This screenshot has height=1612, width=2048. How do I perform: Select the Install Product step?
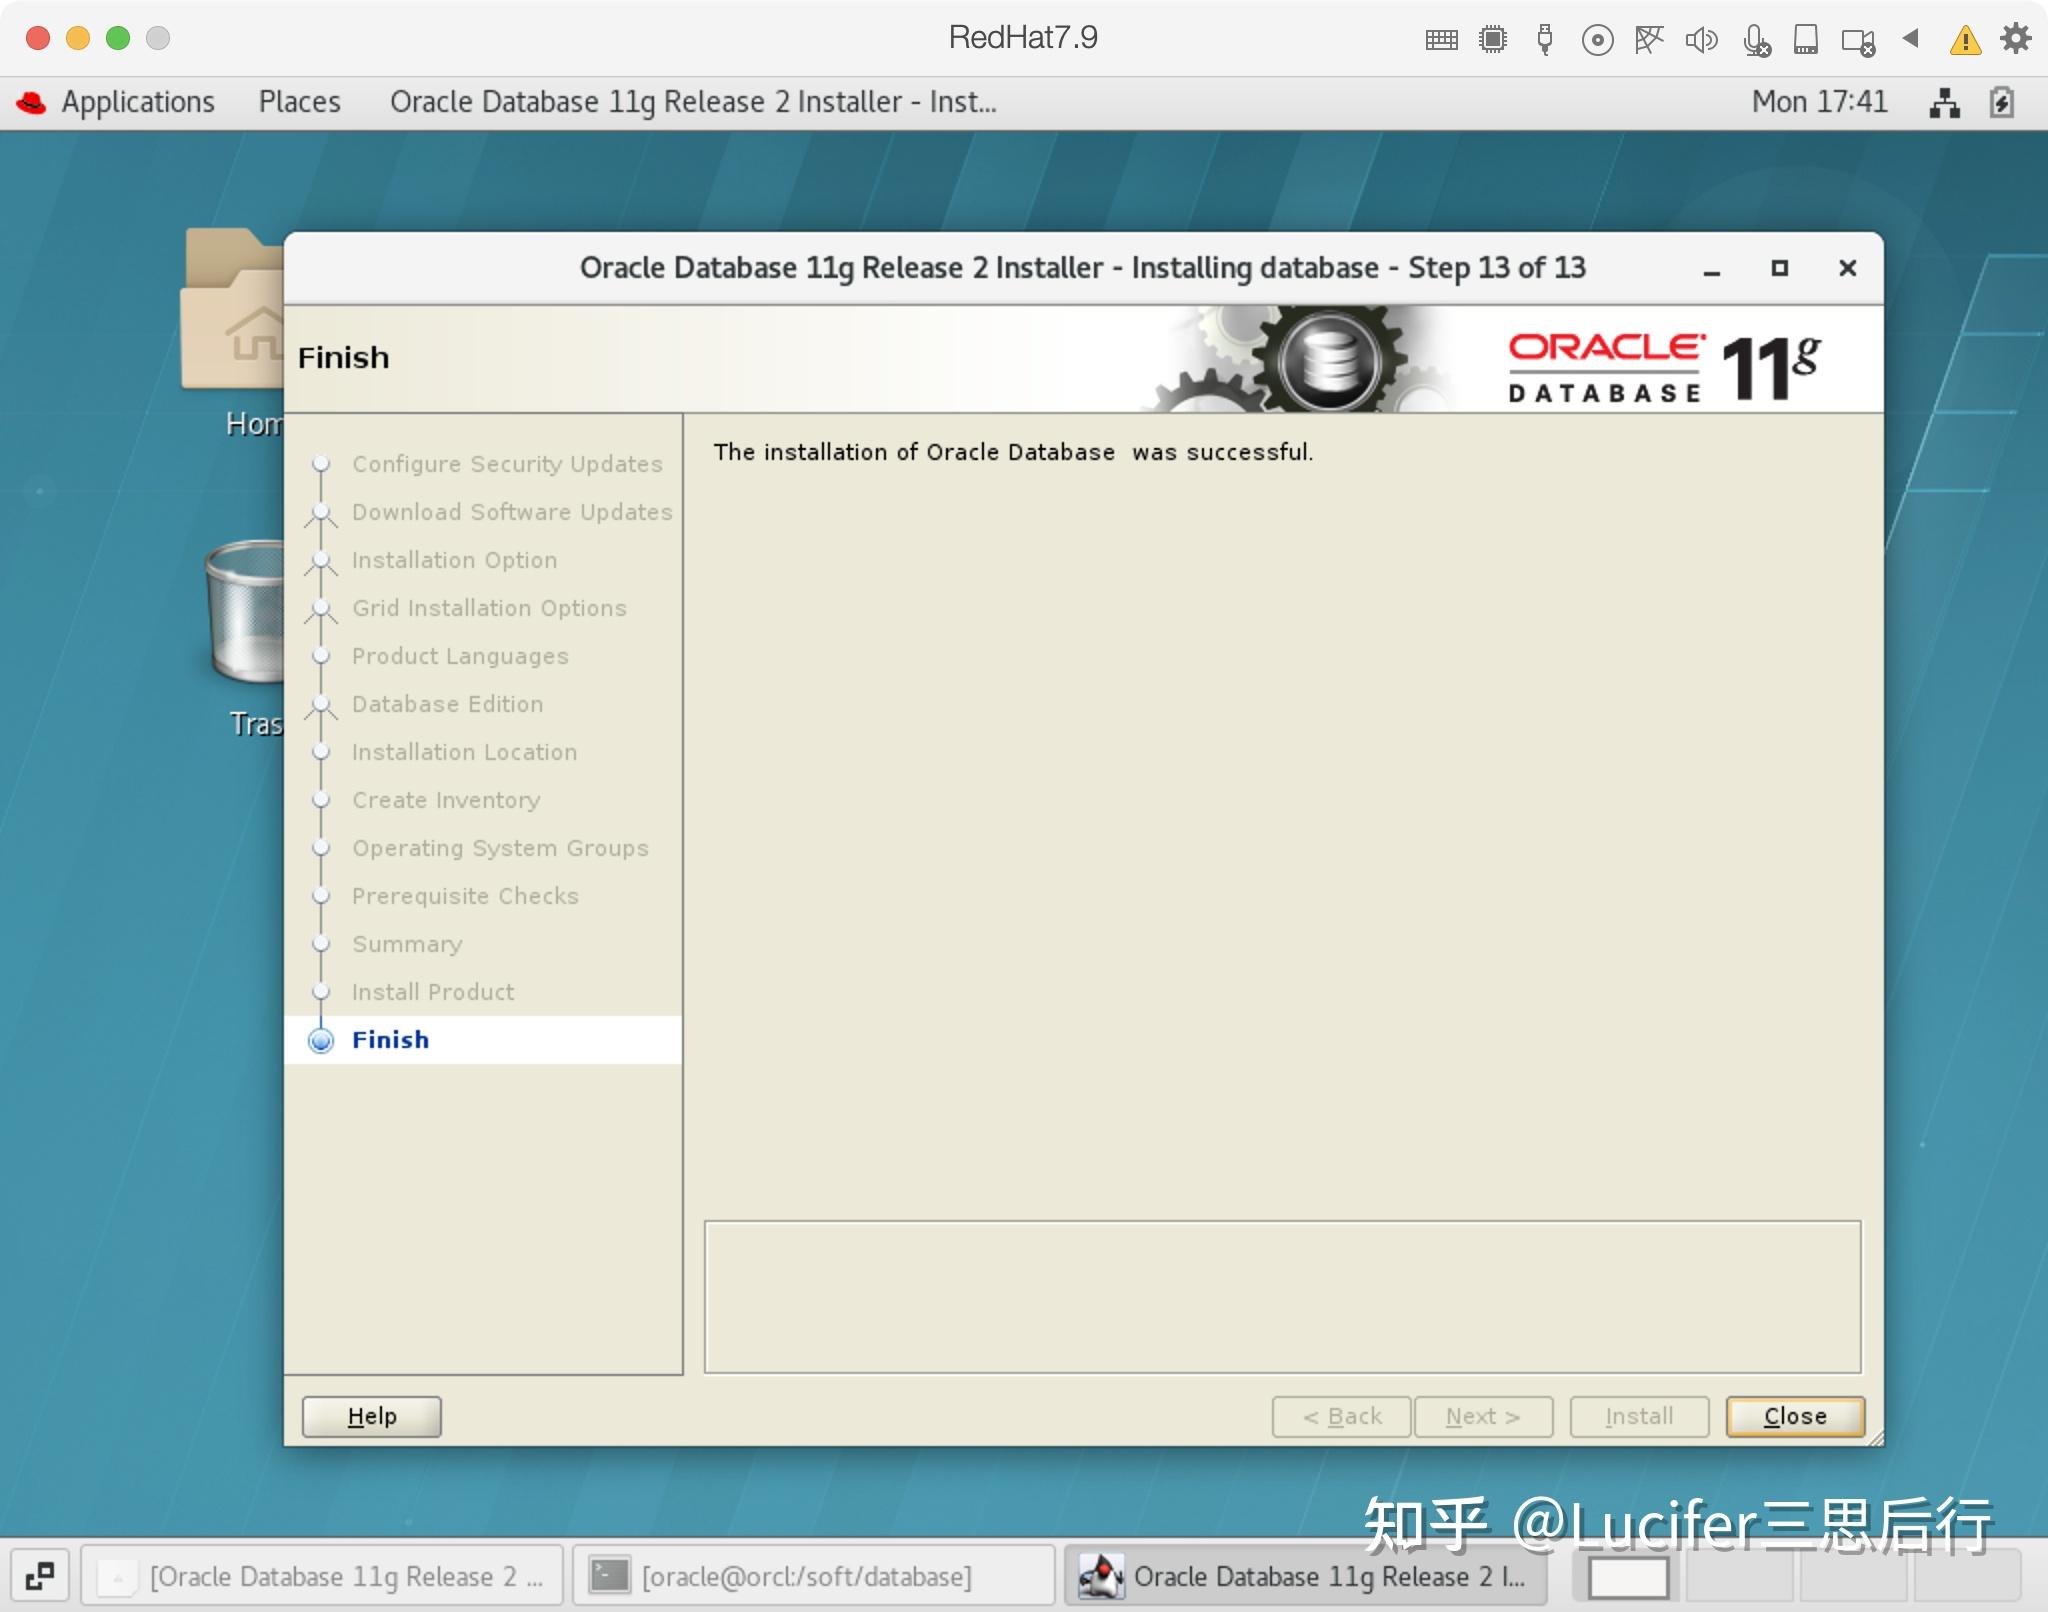(432, 991)
